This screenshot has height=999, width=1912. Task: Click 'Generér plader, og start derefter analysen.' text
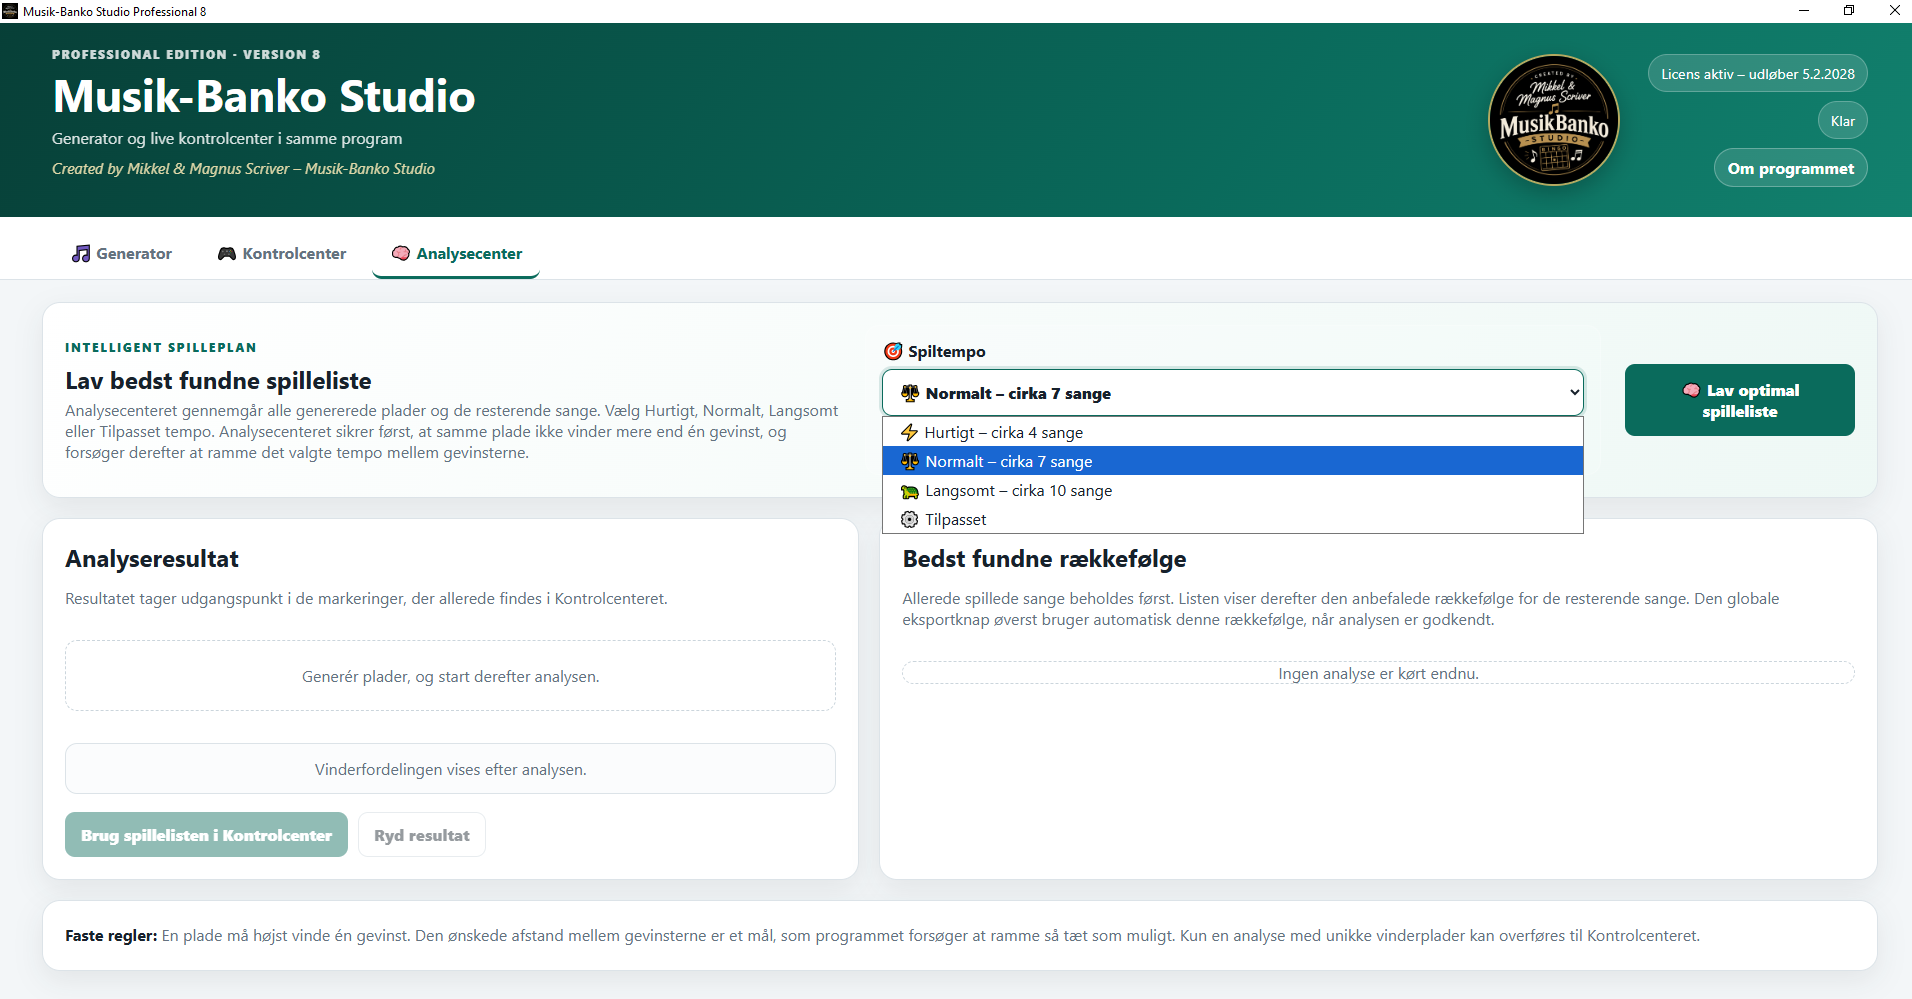[x=451, y=677]
